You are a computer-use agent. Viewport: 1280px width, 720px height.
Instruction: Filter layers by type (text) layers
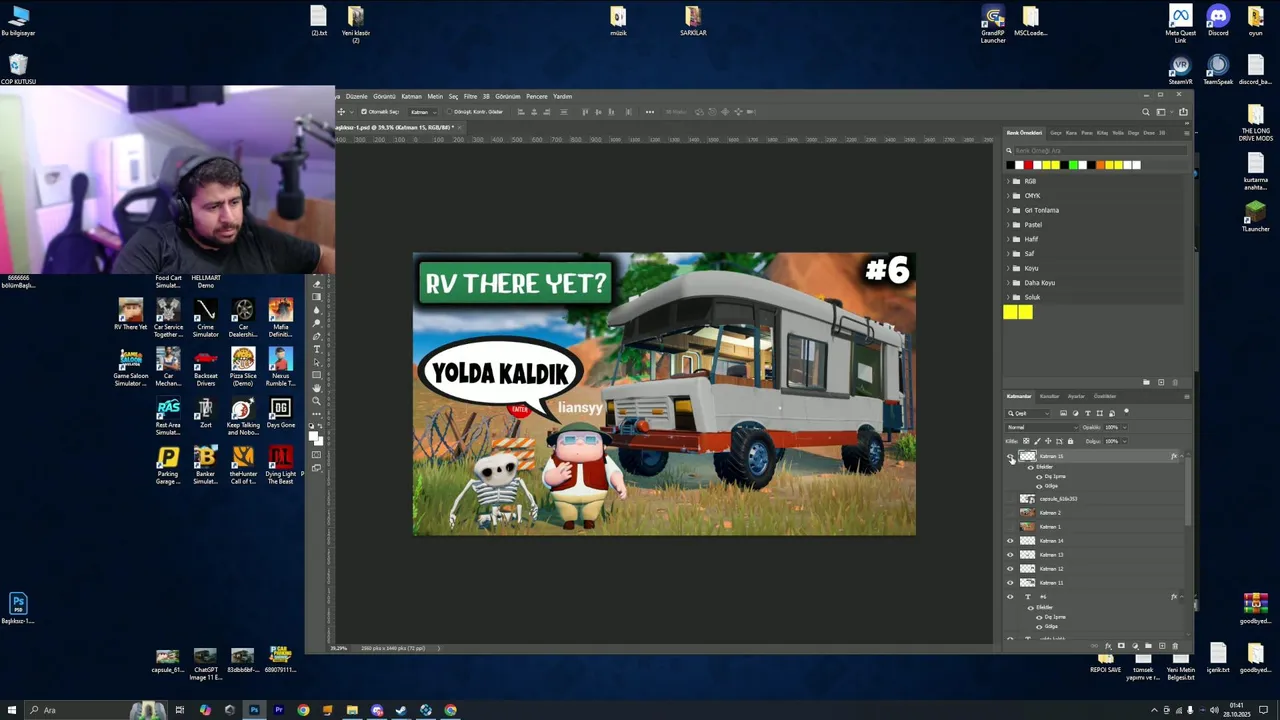coord(1088,413)
